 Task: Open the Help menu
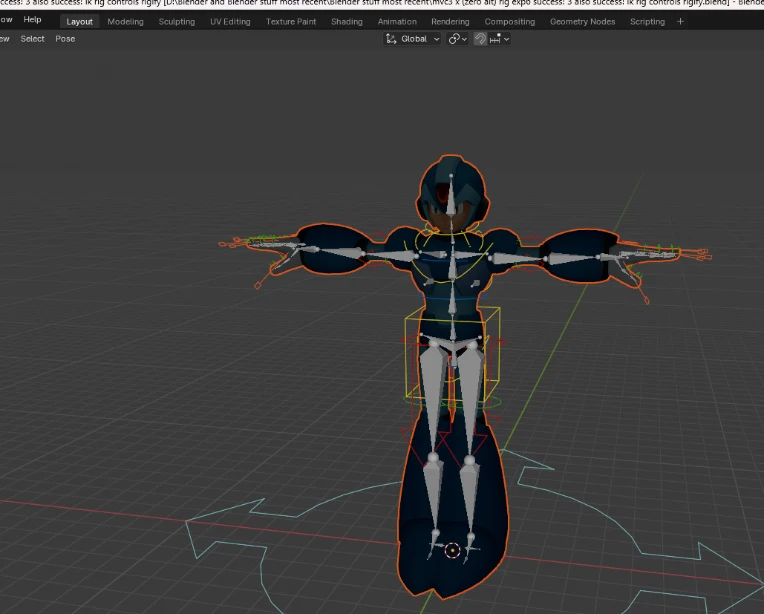point(32,19)
